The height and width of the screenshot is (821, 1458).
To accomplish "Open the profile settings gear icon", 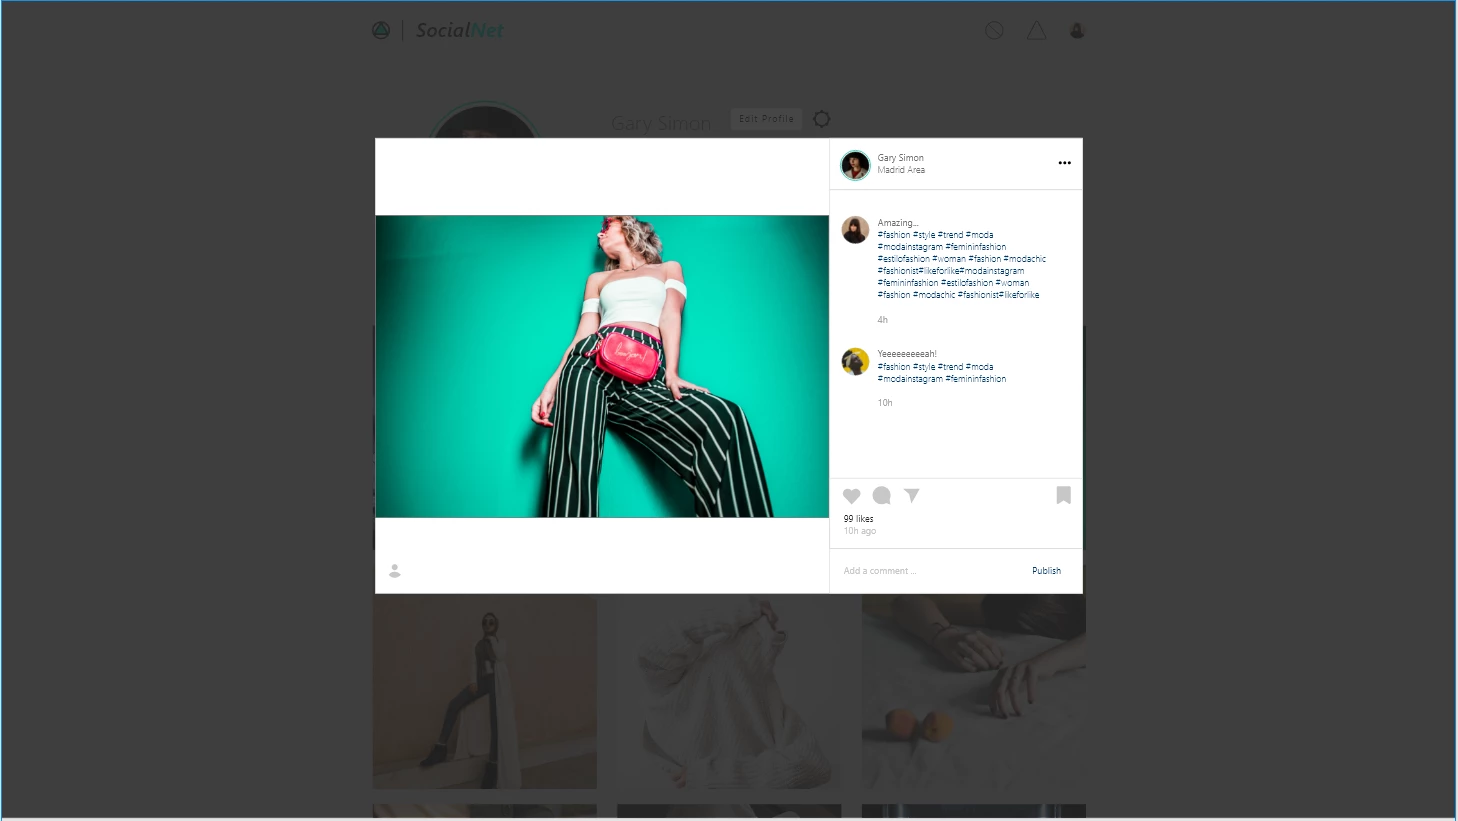I will pyautogui.click(x=822, y=119).
